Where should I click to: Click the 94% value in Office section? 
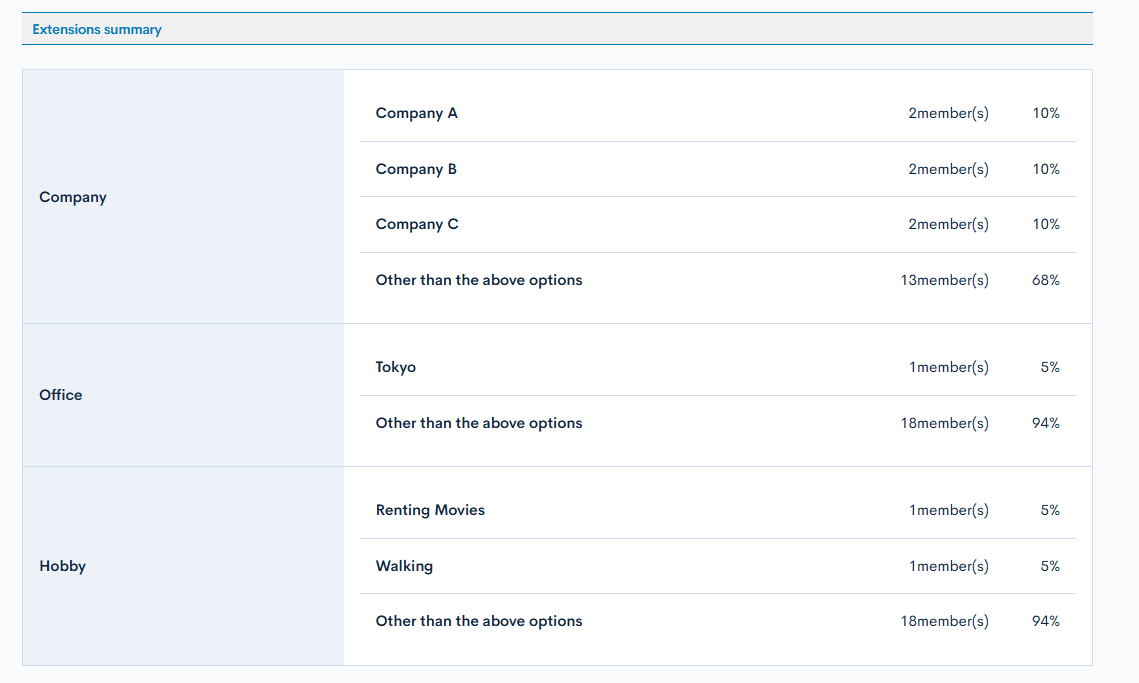click(1046, 423)
